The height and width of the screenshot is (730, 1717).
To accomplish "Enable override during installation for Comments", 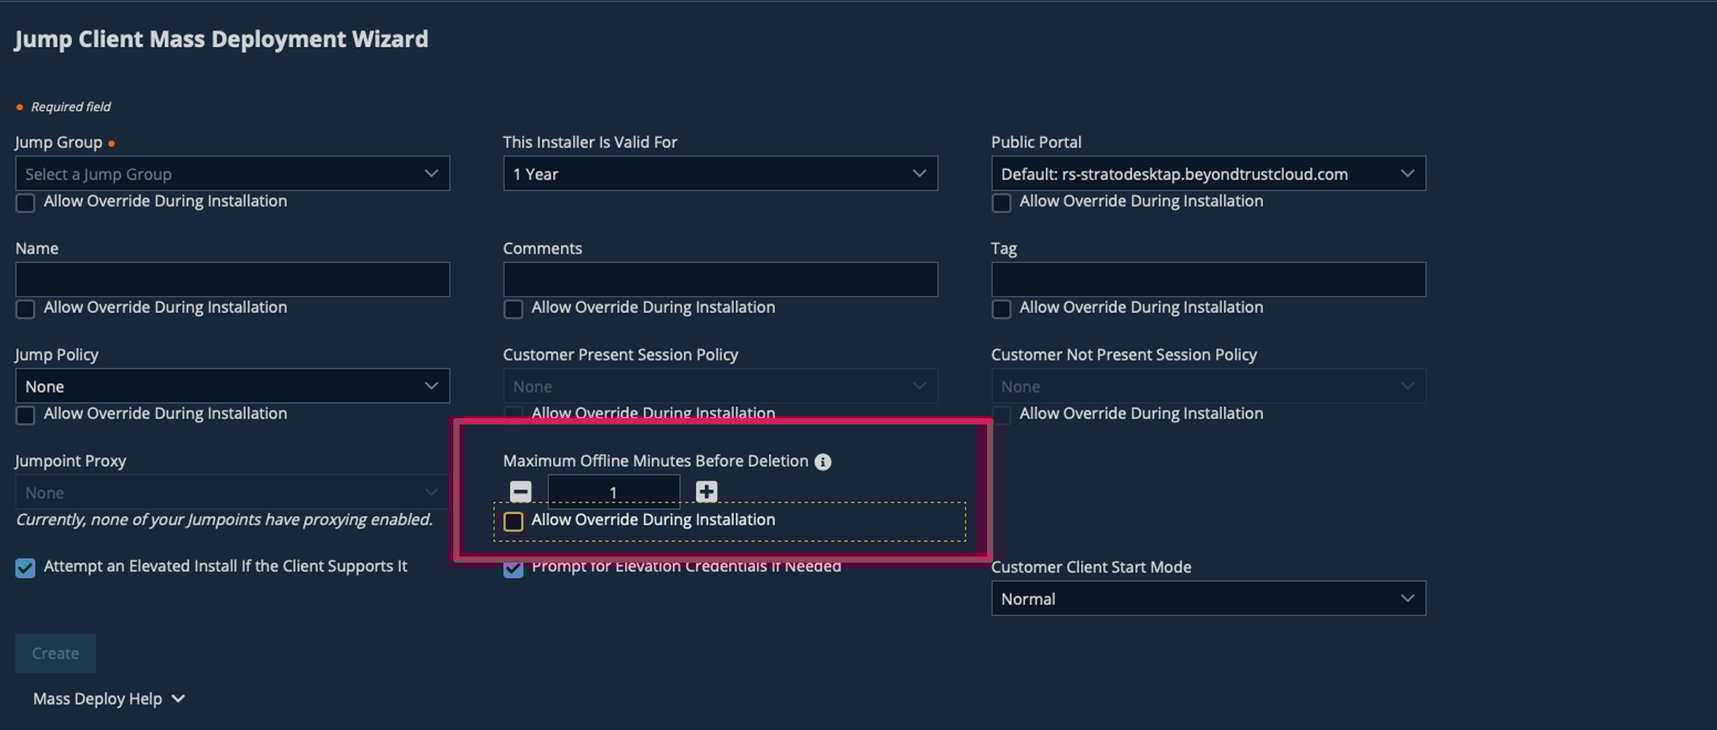I will tap(513, 309).
